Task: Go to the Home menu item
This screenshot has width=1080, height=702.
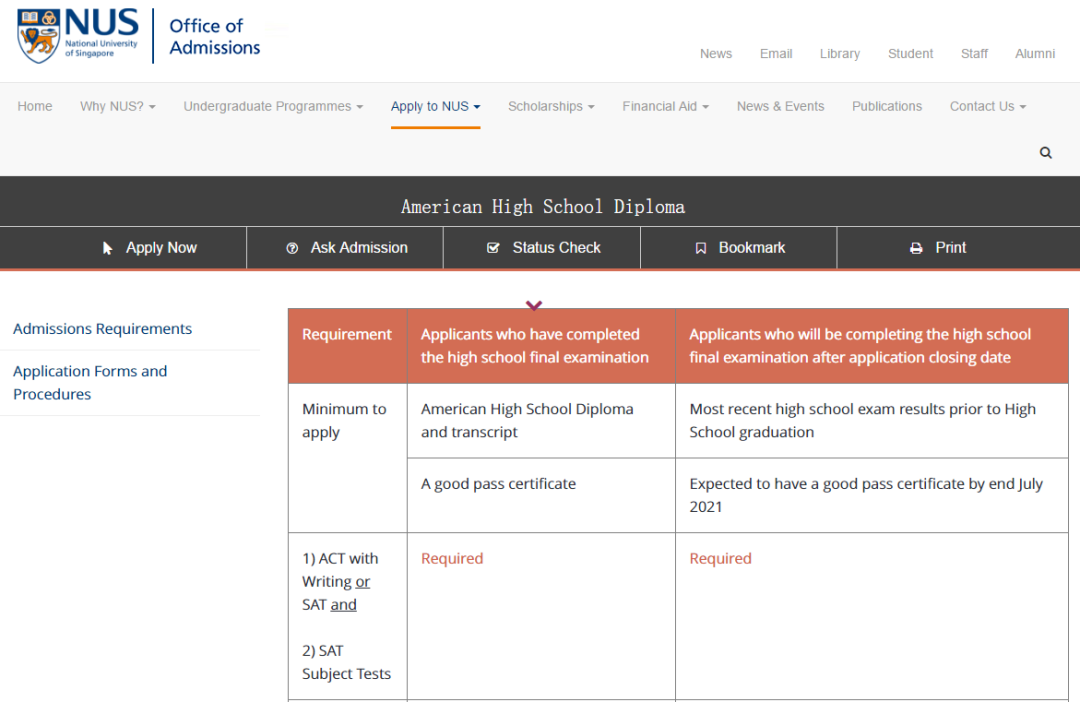Action: pos(35,106)
